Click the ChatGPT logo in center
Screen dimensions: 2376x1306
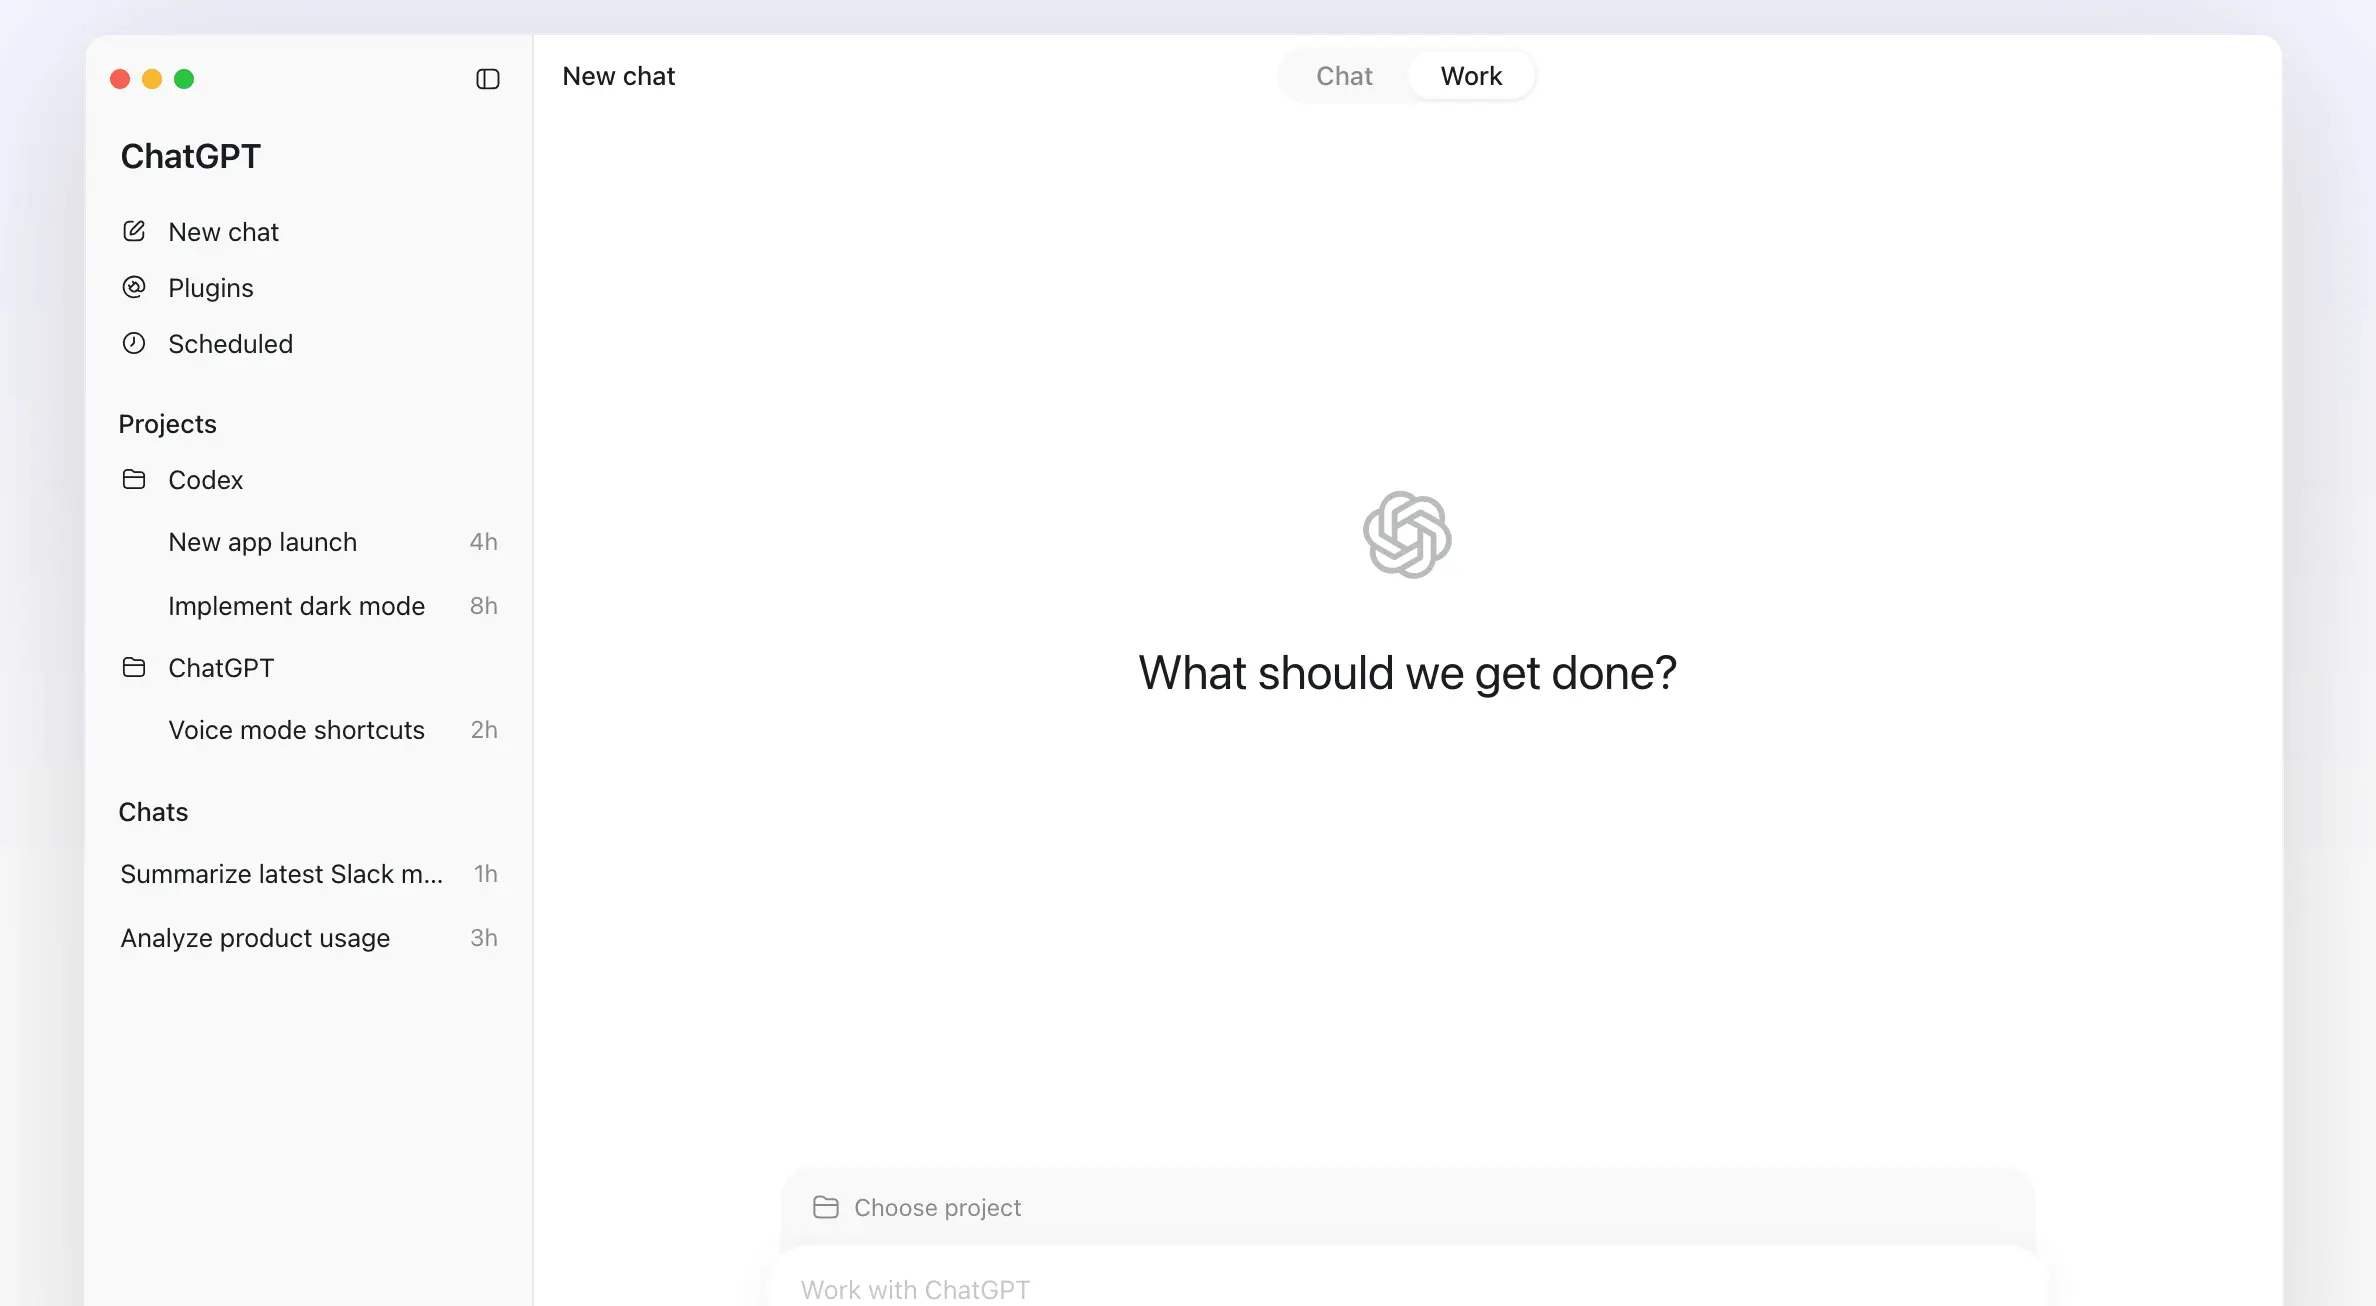pos(1407,534)
